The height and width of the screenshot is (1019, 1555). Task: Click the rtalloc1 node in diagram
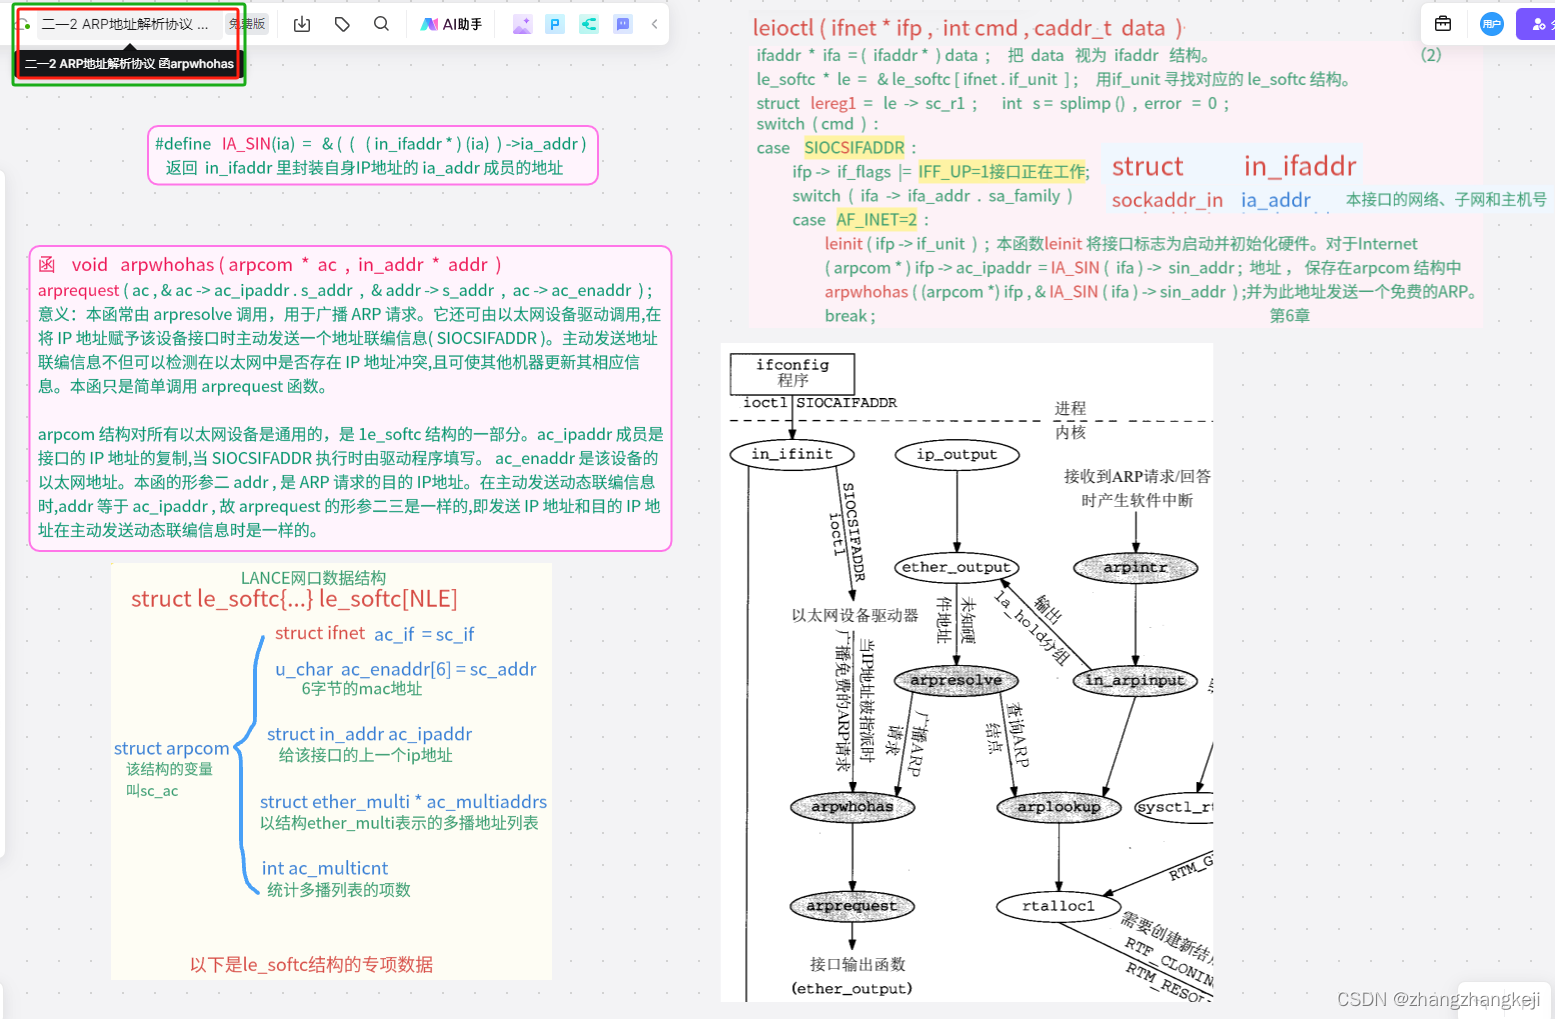pyautogui.click(x=1058, y=906)
